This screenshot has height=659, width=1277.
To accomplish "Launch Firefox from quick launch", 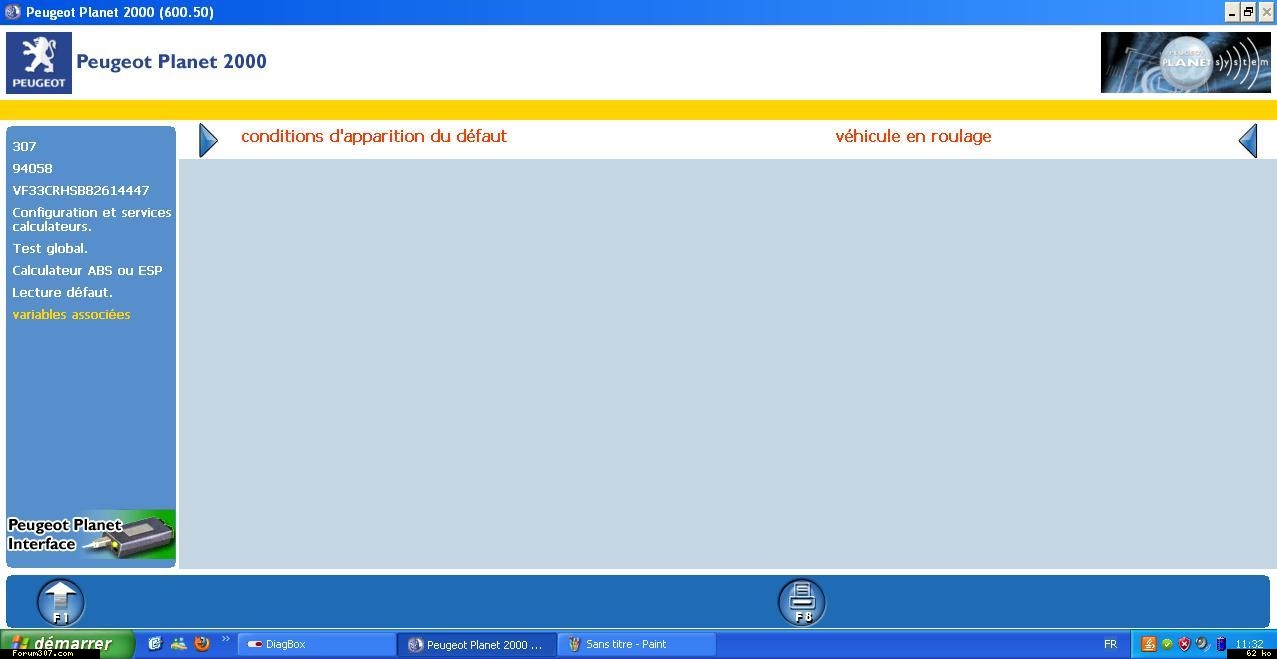I will pos(202,644).
